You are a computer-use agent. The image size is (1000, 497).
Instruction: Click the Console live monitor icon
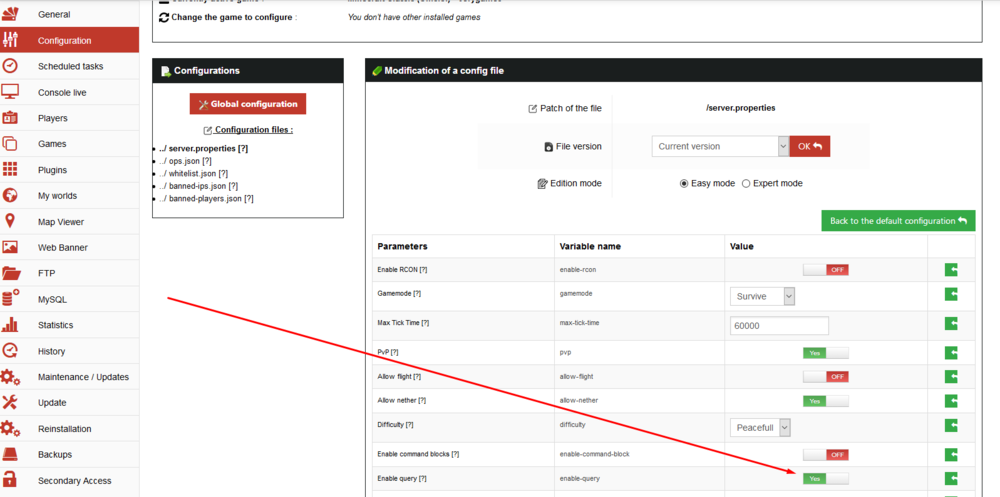coord(11,92)
